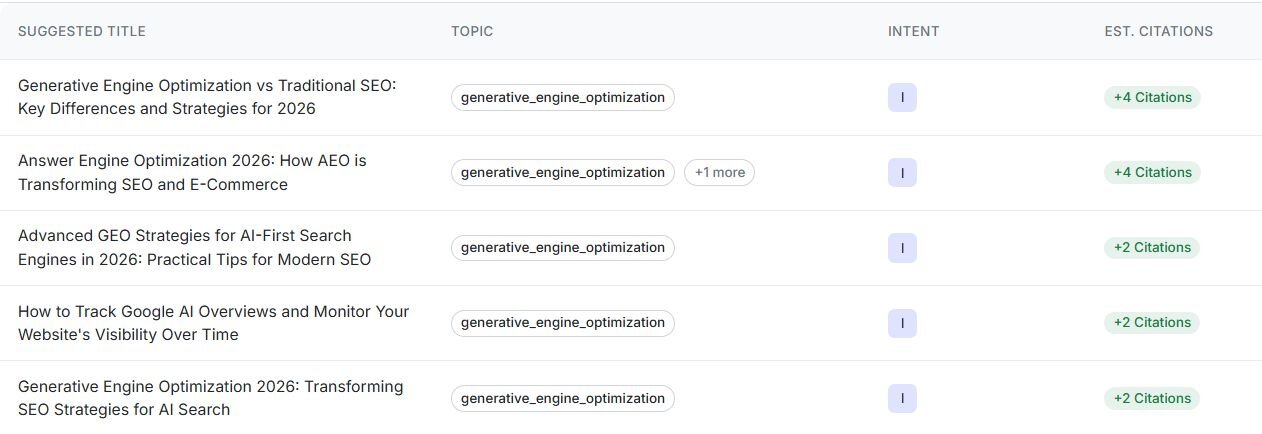The height and width of the screenshot is (434, 1262).
Task: Click "+4 Citations" badge in the Traditional SEO row
Action: pyautogui.click(x=1152, y=97)
